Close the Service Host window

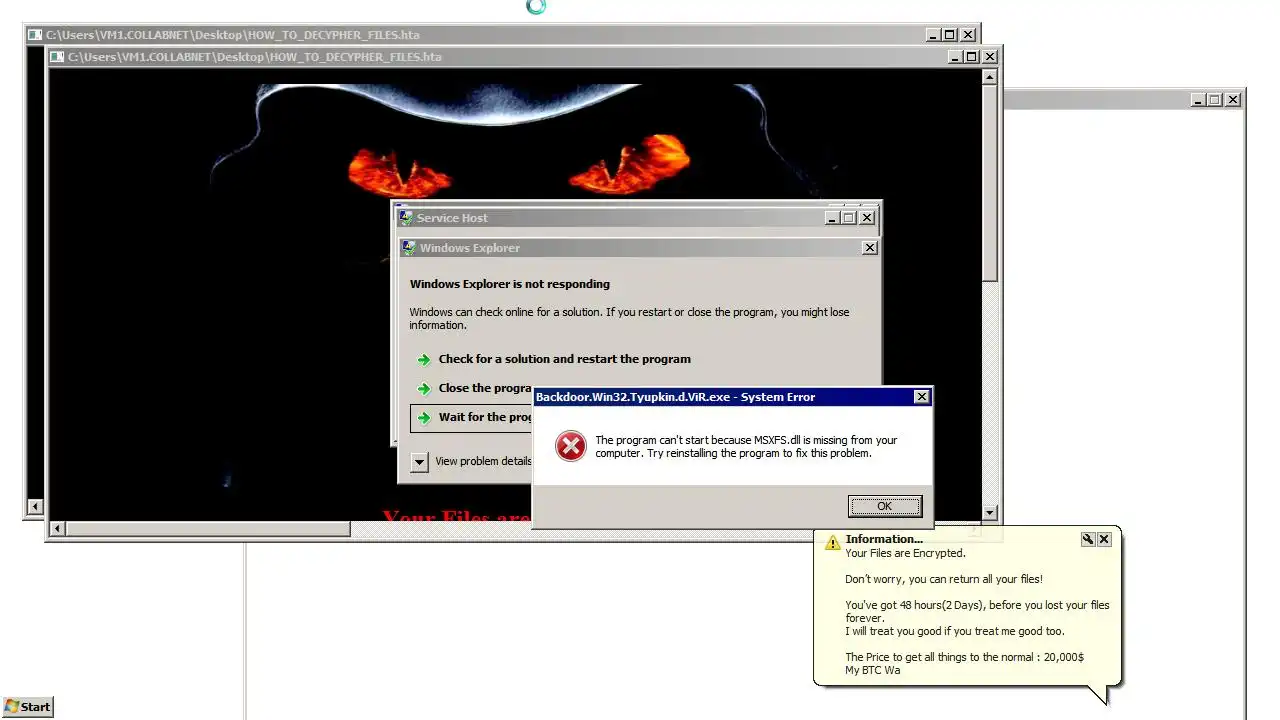click(x=867, y=218)
